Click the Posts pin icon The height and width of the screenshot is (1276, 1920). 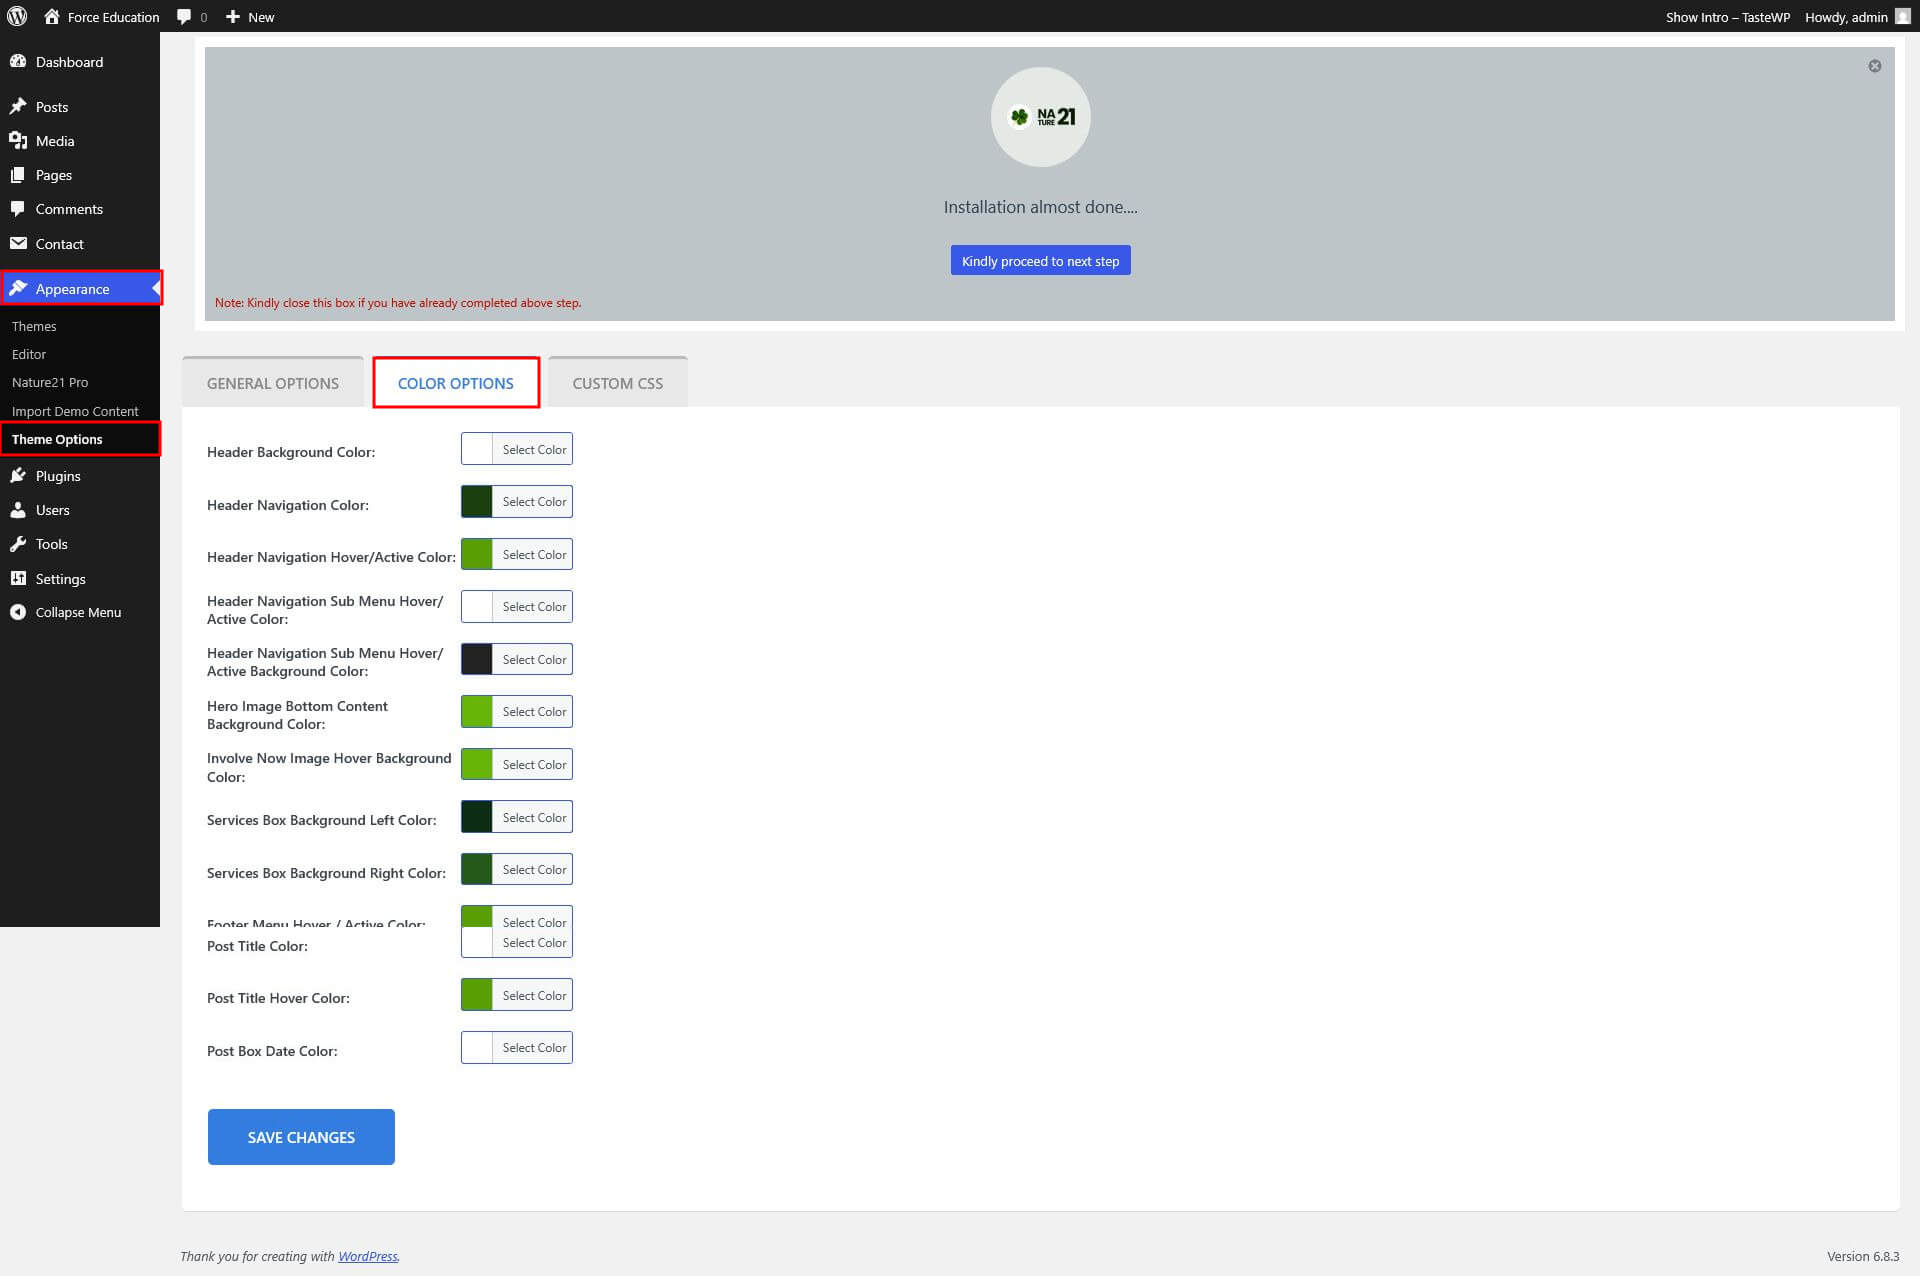coord(18,107)
